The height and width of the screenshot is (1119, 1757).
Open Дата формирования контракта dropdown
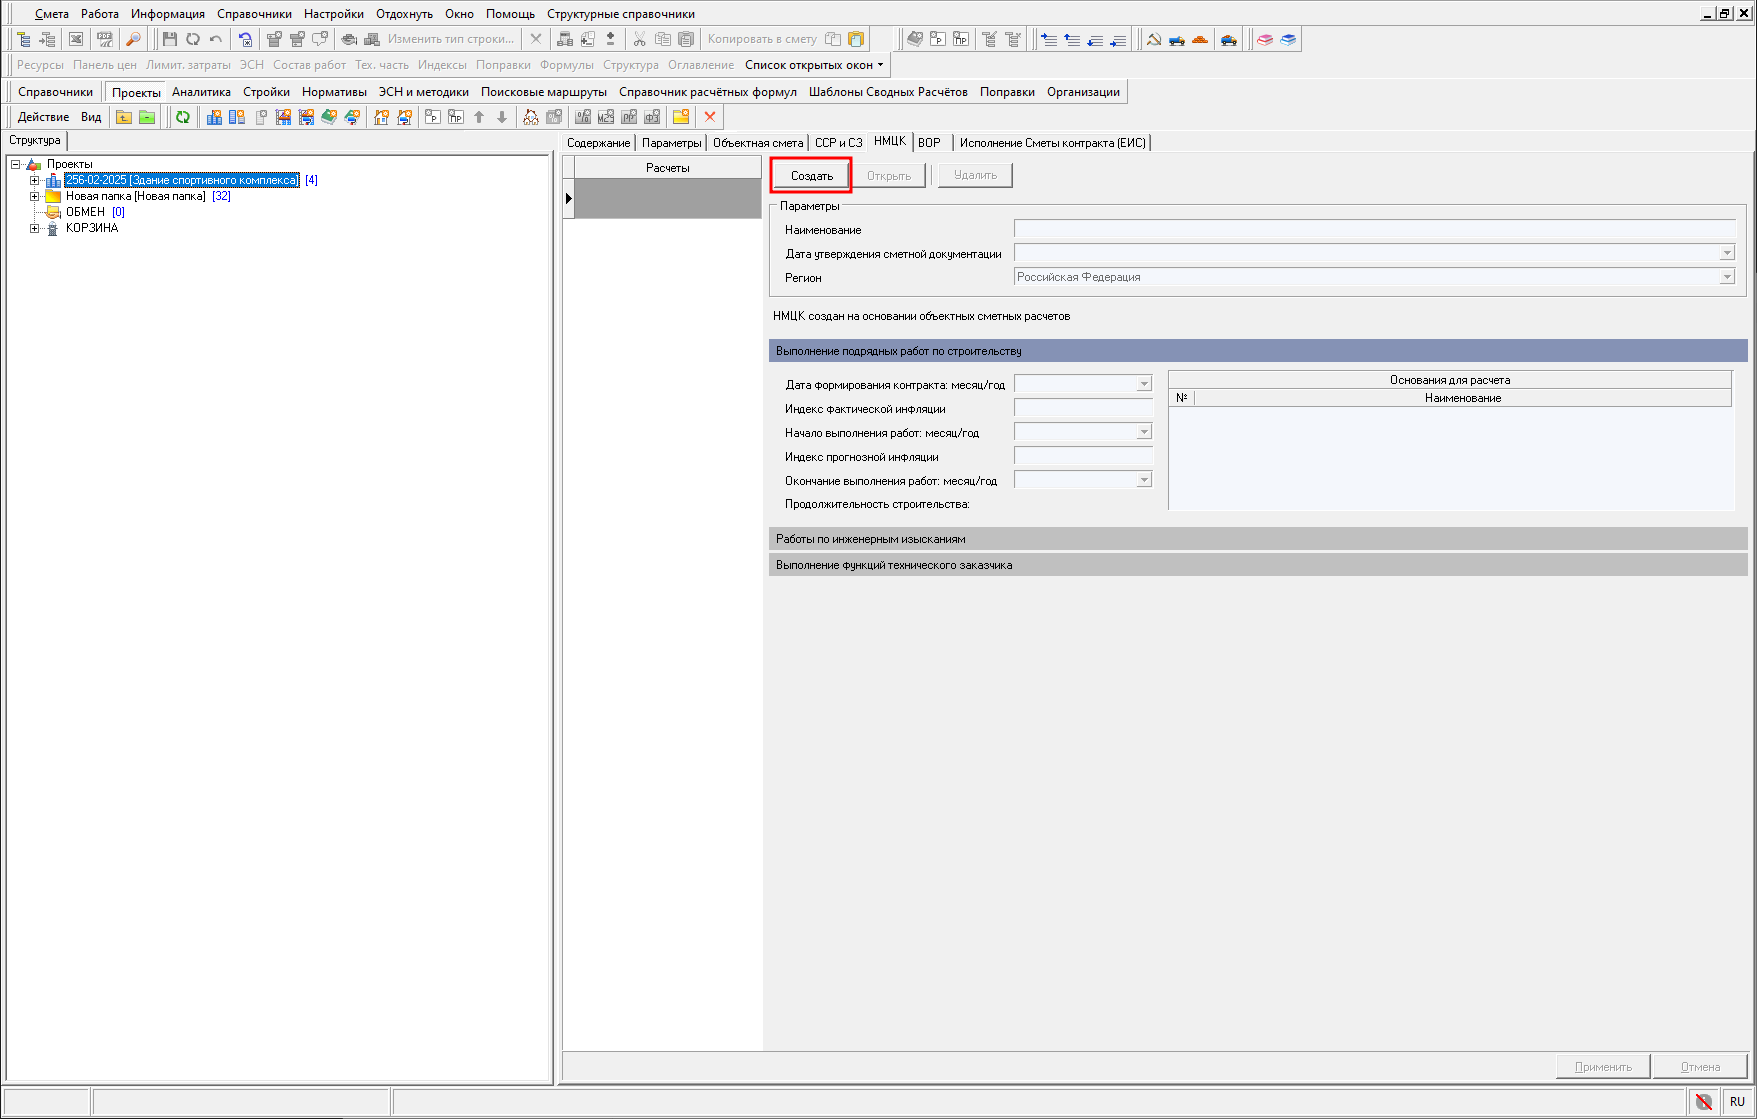1144,384
